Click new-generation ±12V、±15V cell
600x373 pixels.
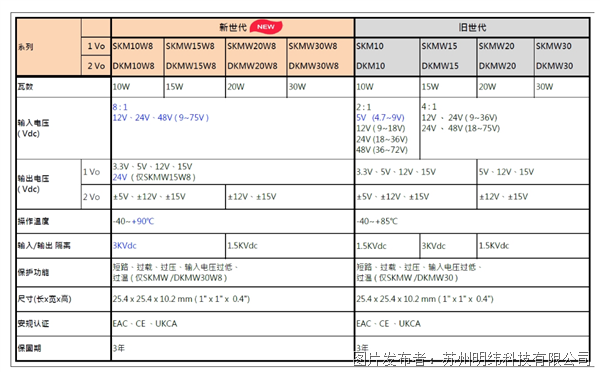click(x=252, y=197)
